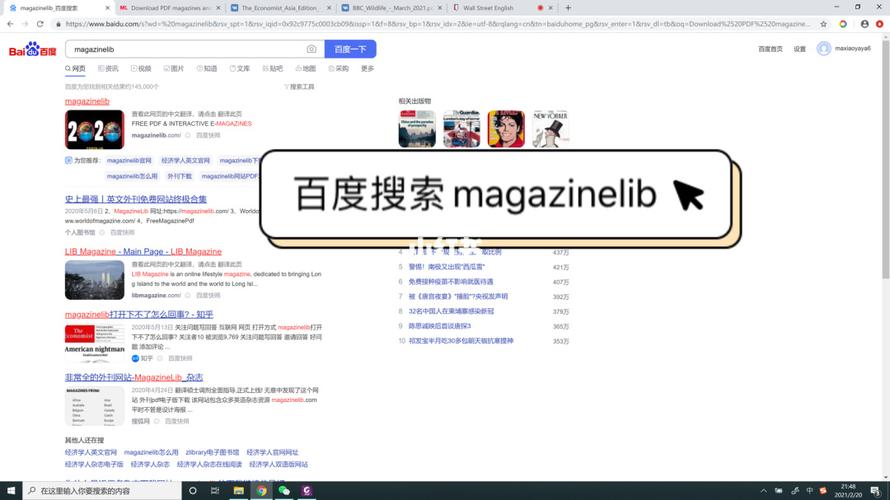Click the Economist American nightmare thumbnail
Image resolution: width=890 pixels, height=500 pixels.
point(94,343)
